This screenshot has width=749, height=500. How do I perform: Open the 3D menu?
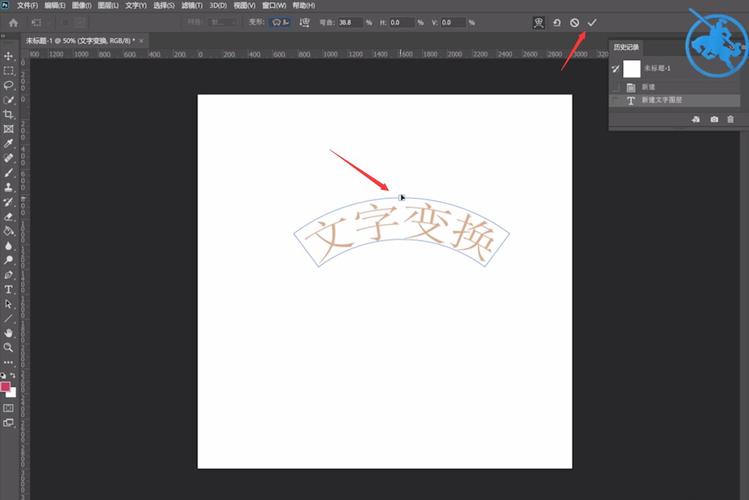[218, 5]
